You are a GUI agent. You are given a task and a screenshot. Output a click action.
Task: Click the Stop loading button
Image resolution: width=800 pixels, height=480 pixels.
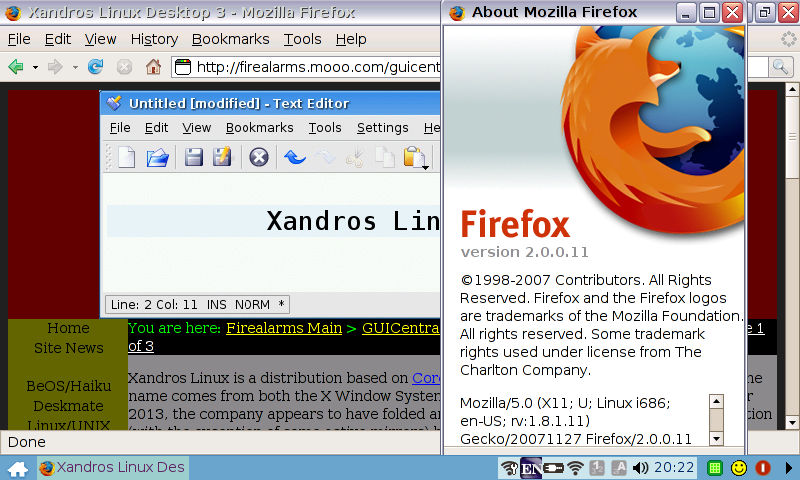click(124, 67)
